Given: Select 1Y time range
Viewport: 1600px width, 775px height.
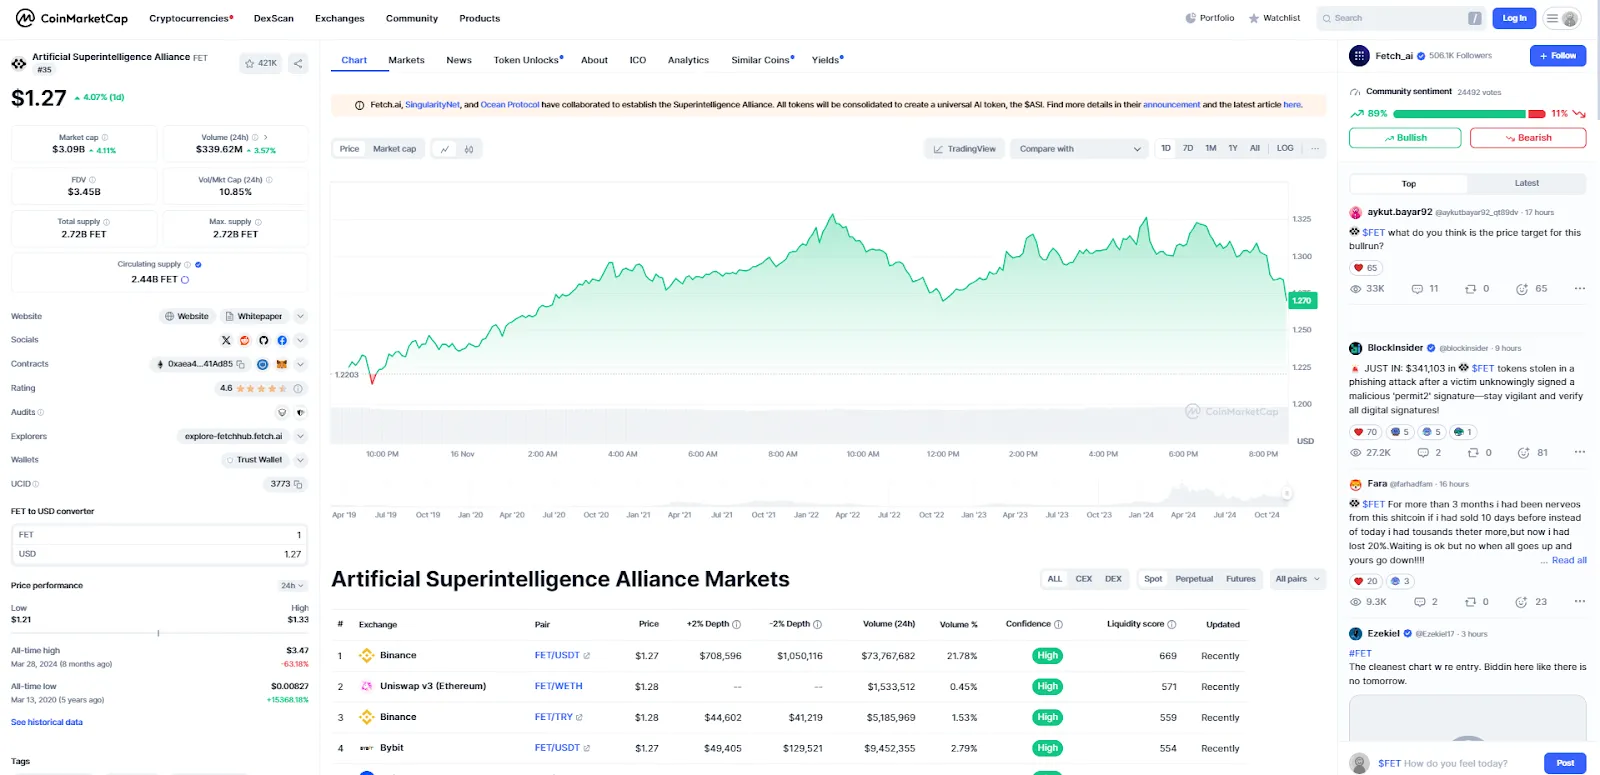Looking at the screenshot, I should [1233, 148].
